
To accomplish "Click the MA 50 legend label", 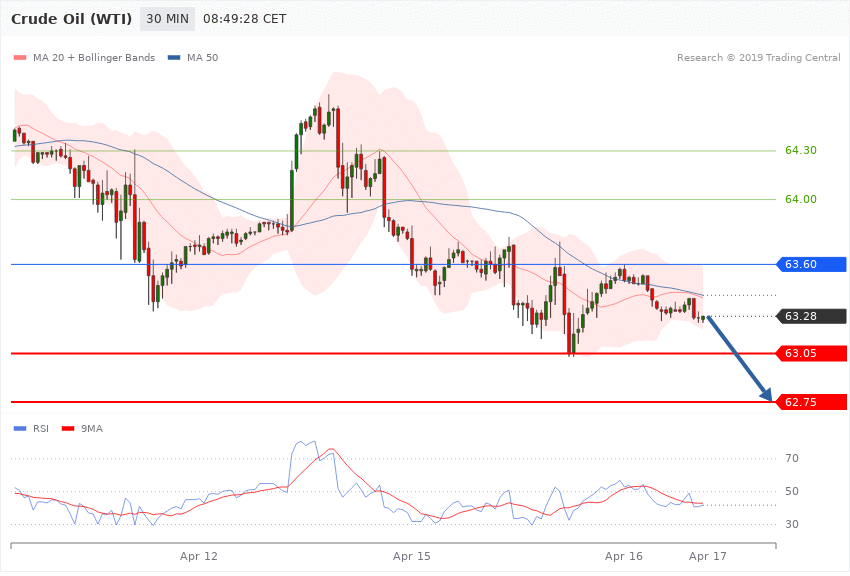I will point(202,57).
